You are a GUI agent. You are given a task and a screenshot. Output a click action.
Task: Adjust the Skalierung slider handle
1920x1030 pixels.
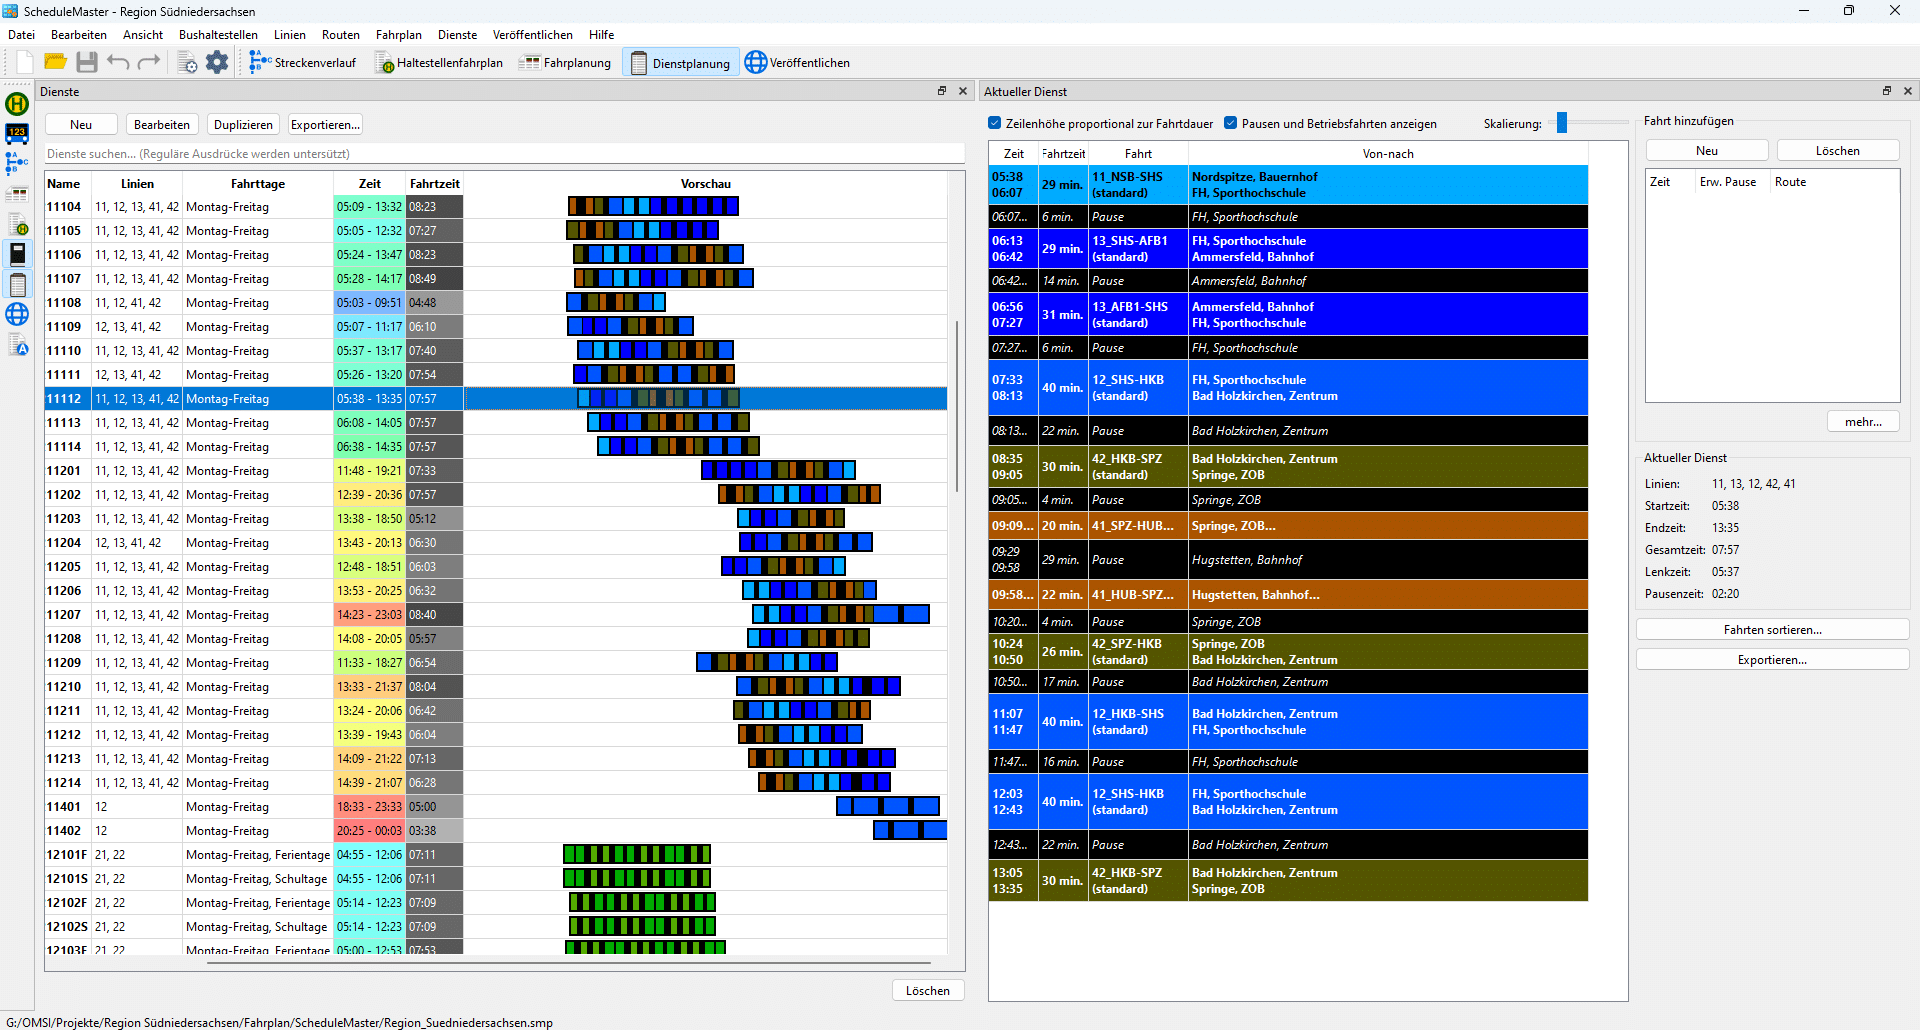pyautogui.click(x=1562, y=123)
